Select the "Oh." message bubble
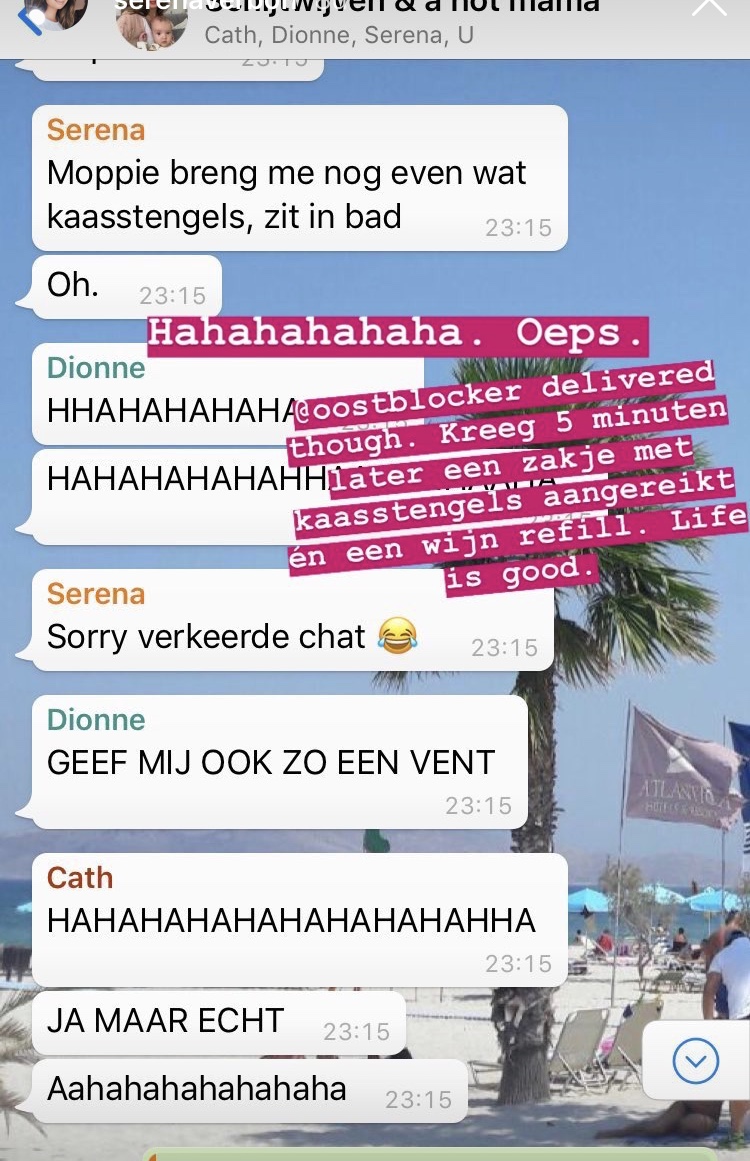 (126, 287)
